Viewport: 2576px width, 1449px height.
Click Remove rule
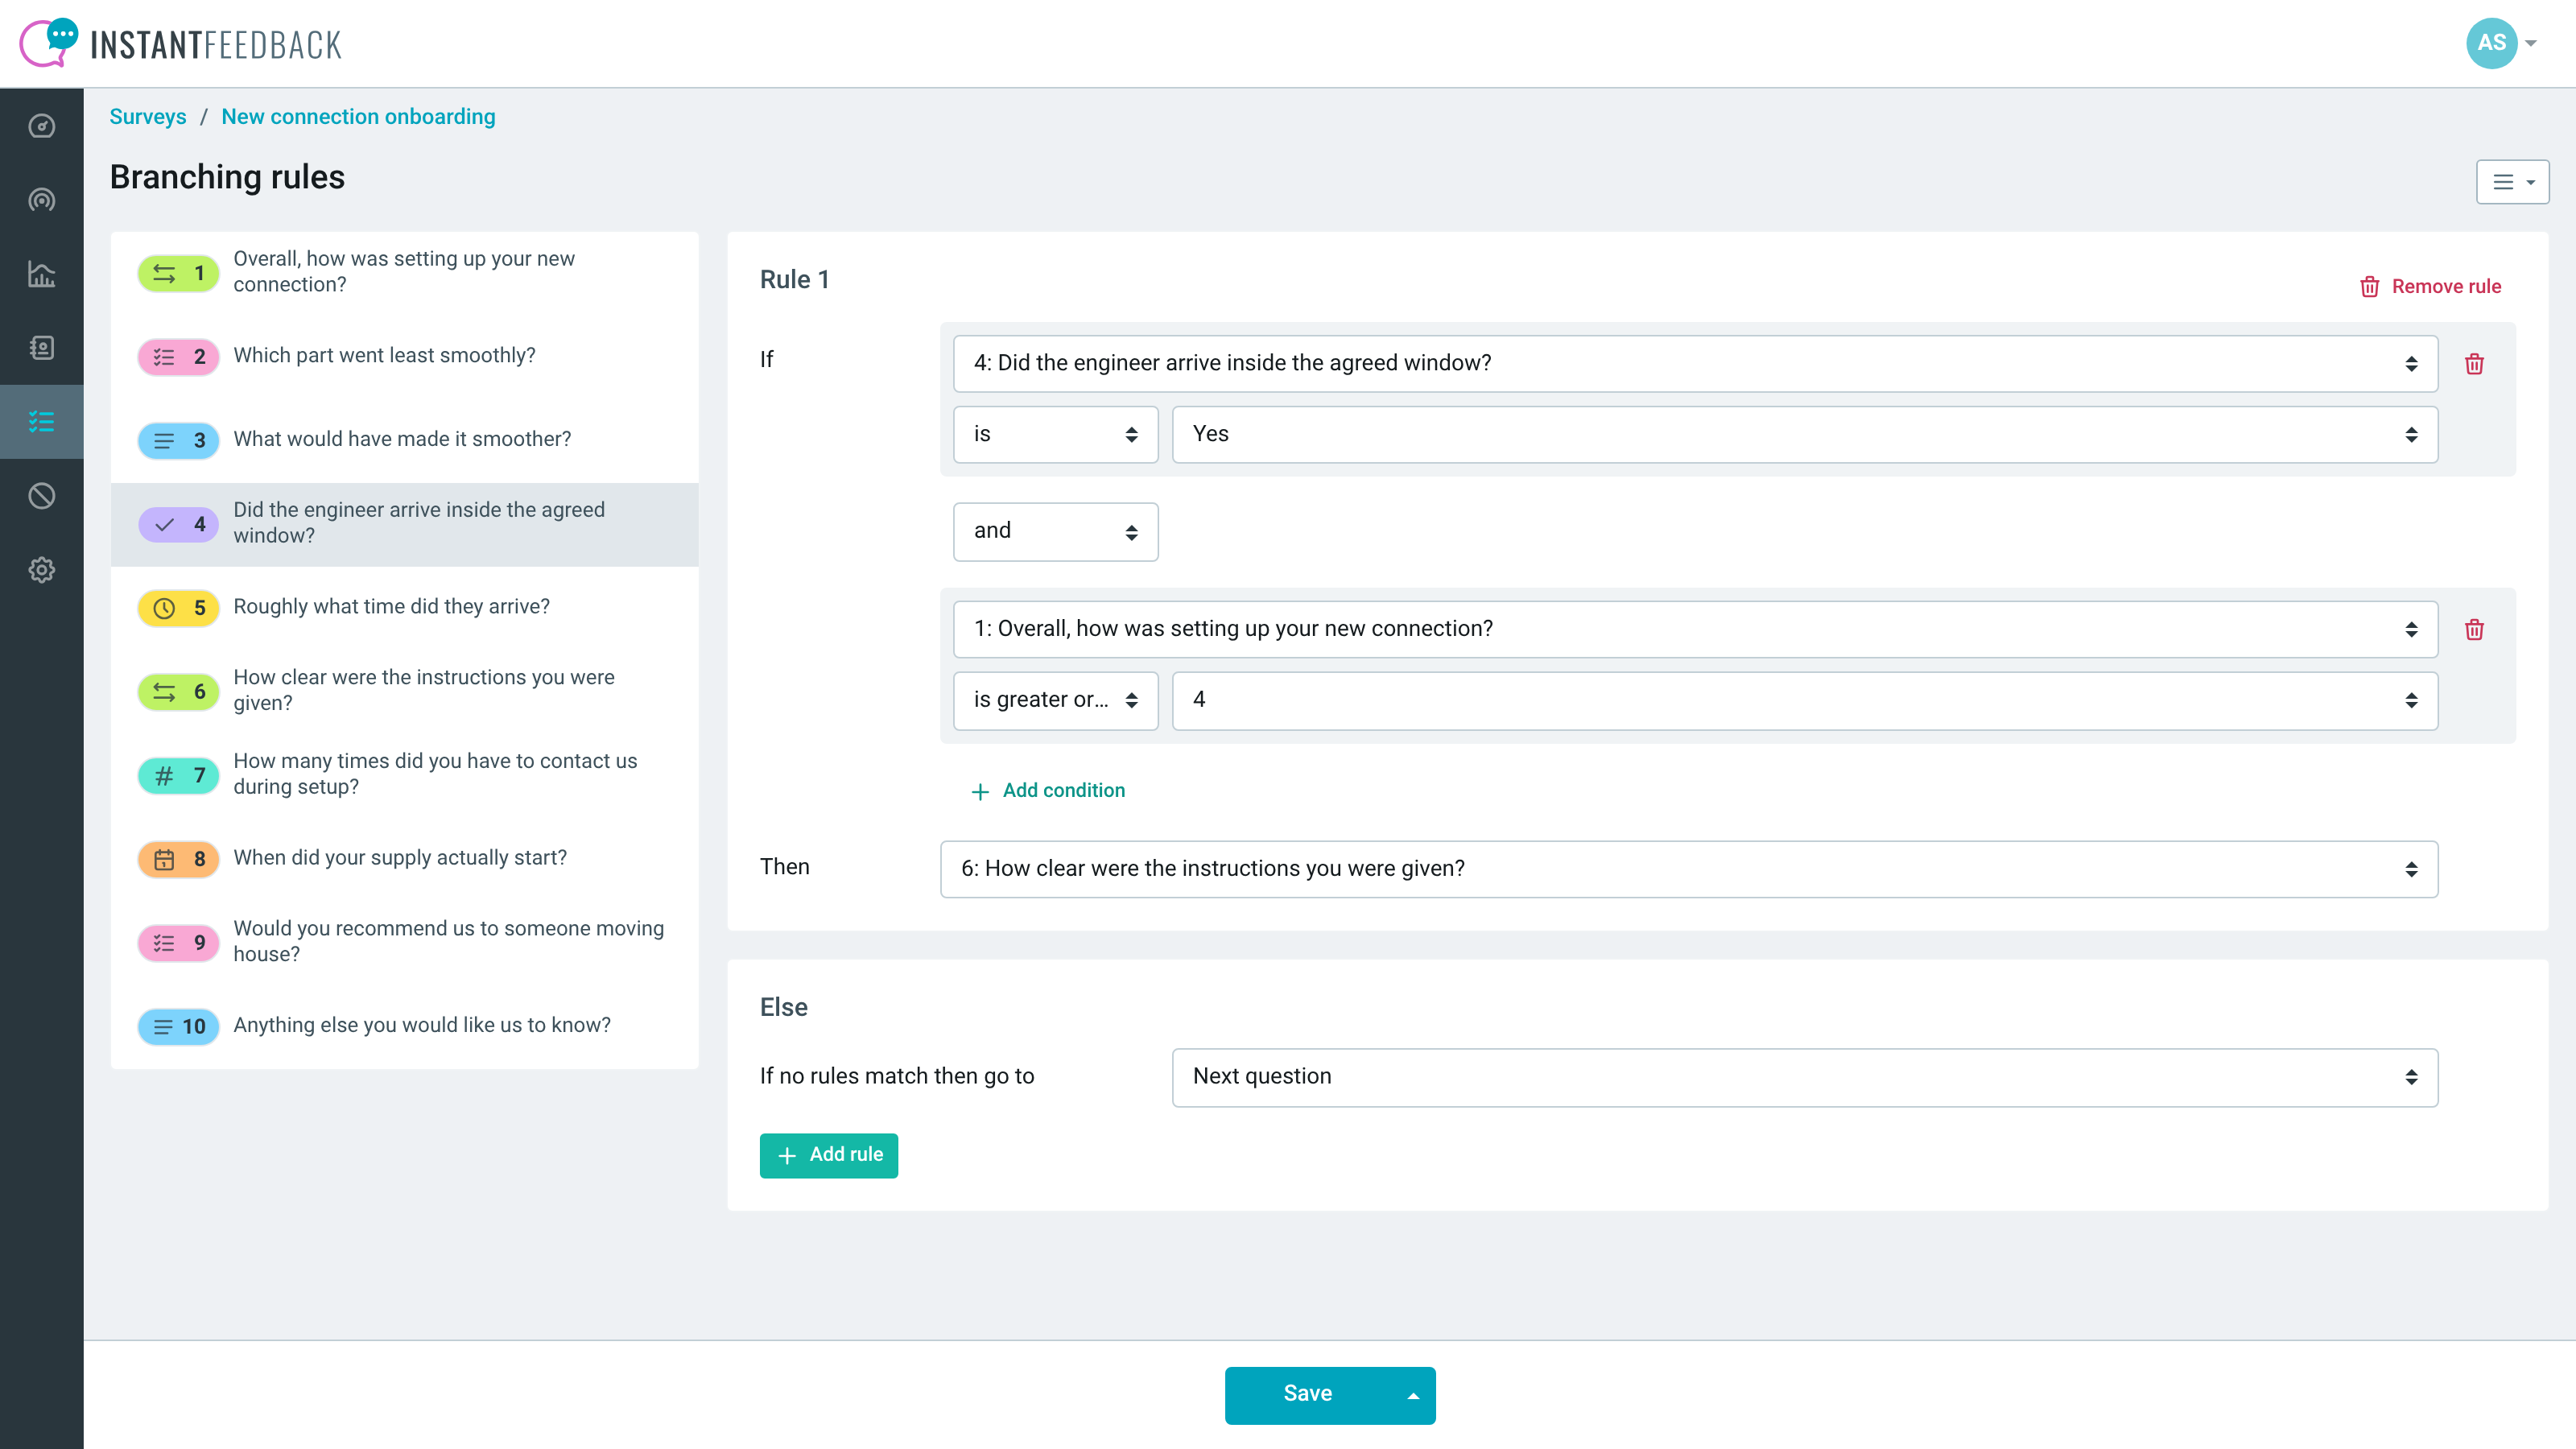click(x=2430, y=287)
